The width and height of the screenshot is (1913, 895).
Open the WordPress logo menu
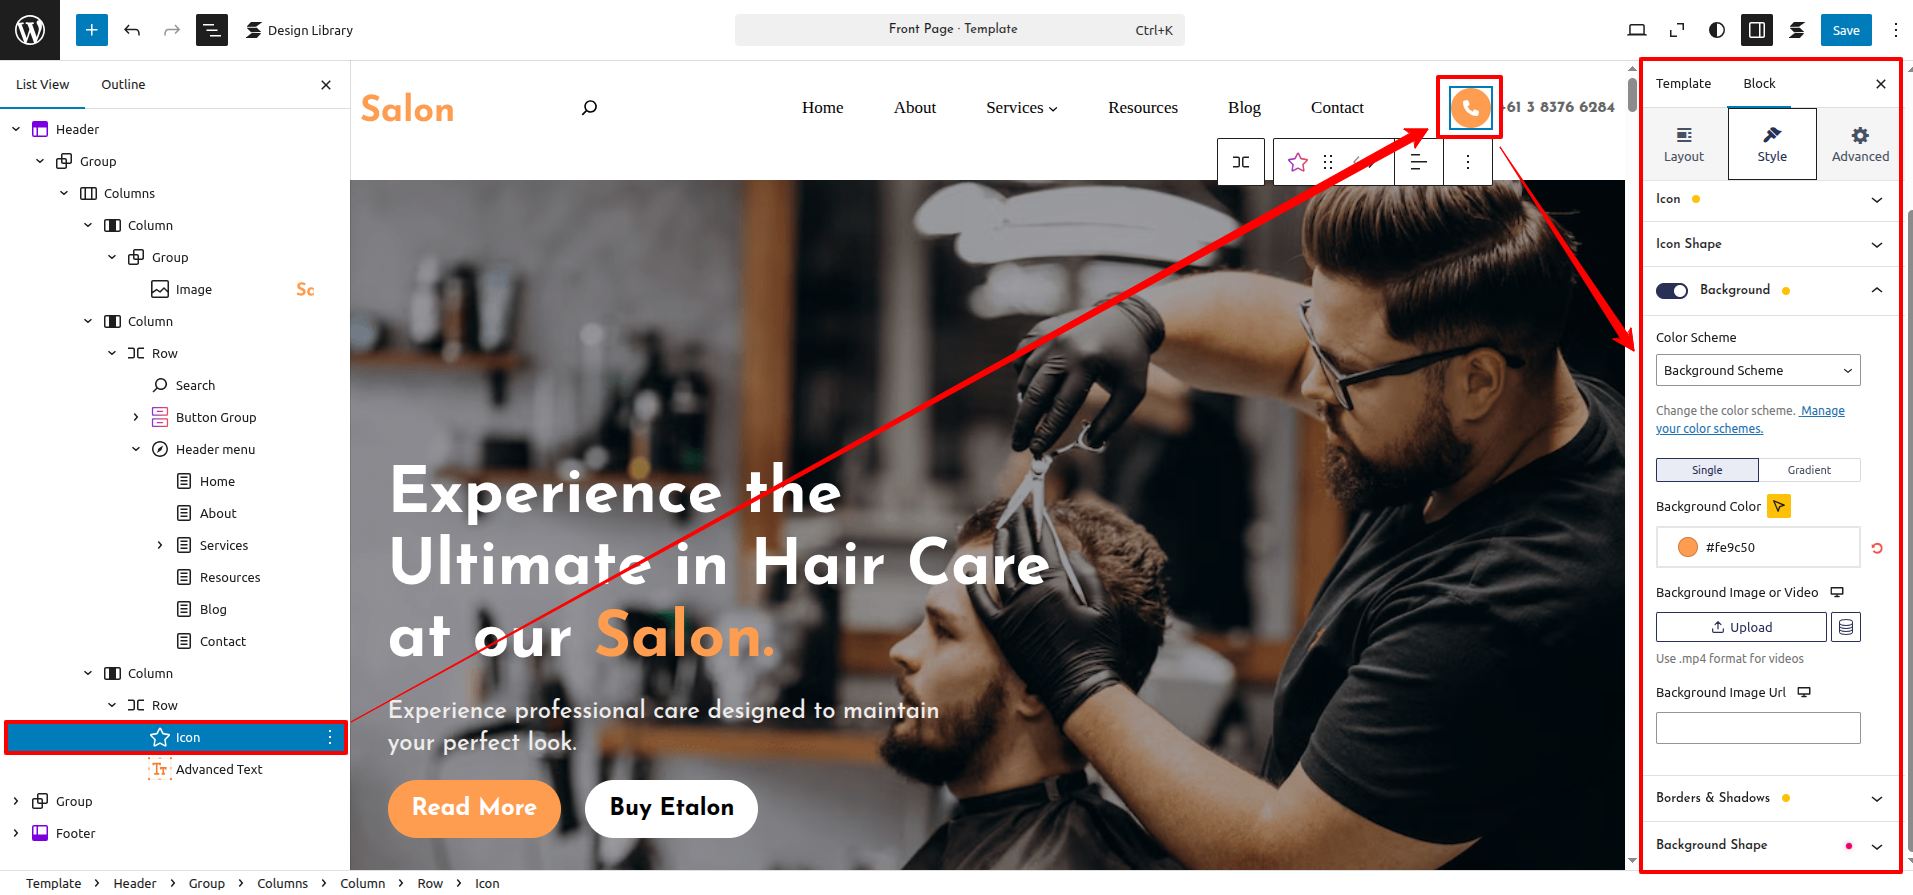30,30
